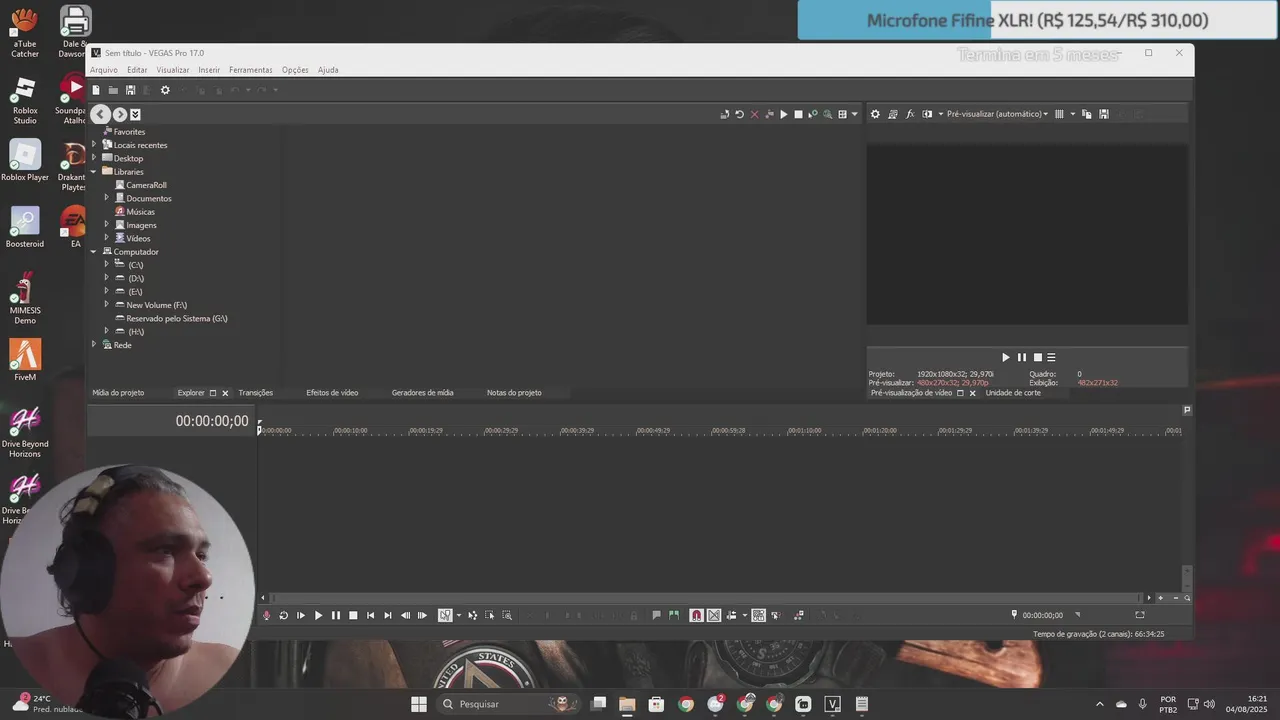
Task: Click the record microphone button in the timeline transport
Action: point(266,615)
